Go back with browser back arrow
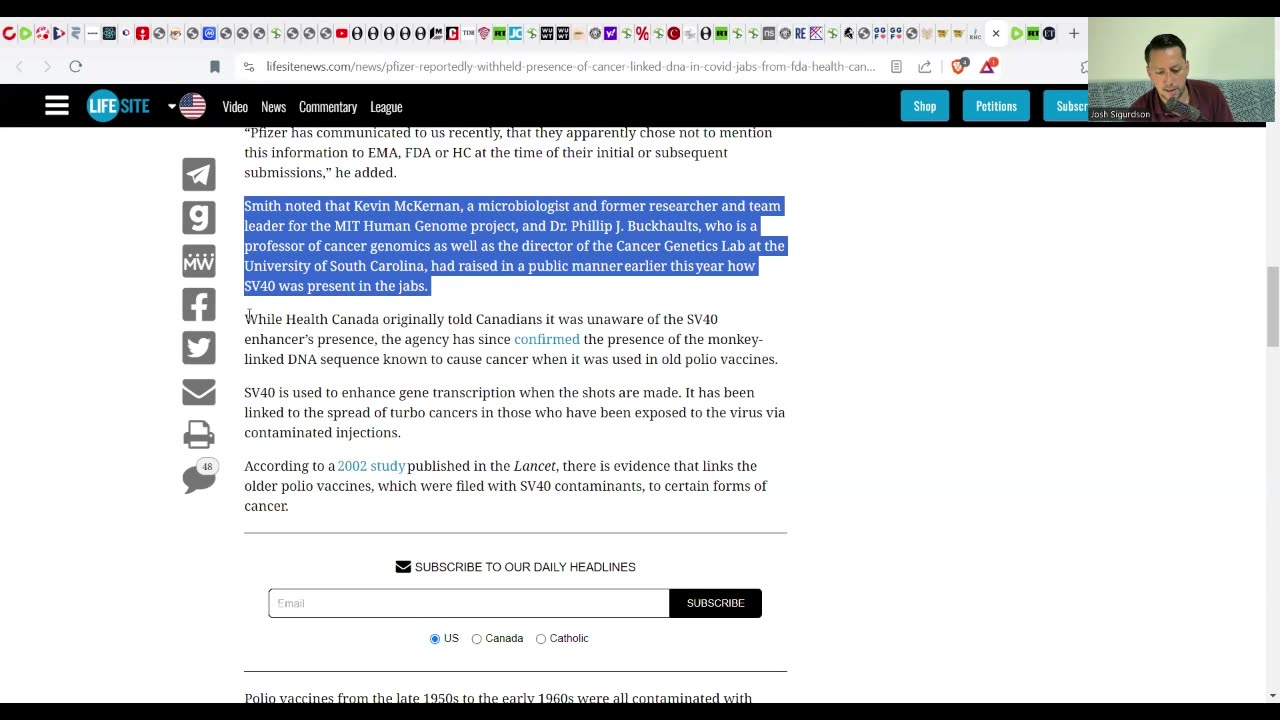The height and width of the screenshot is (720, 1280). point(19,66)
